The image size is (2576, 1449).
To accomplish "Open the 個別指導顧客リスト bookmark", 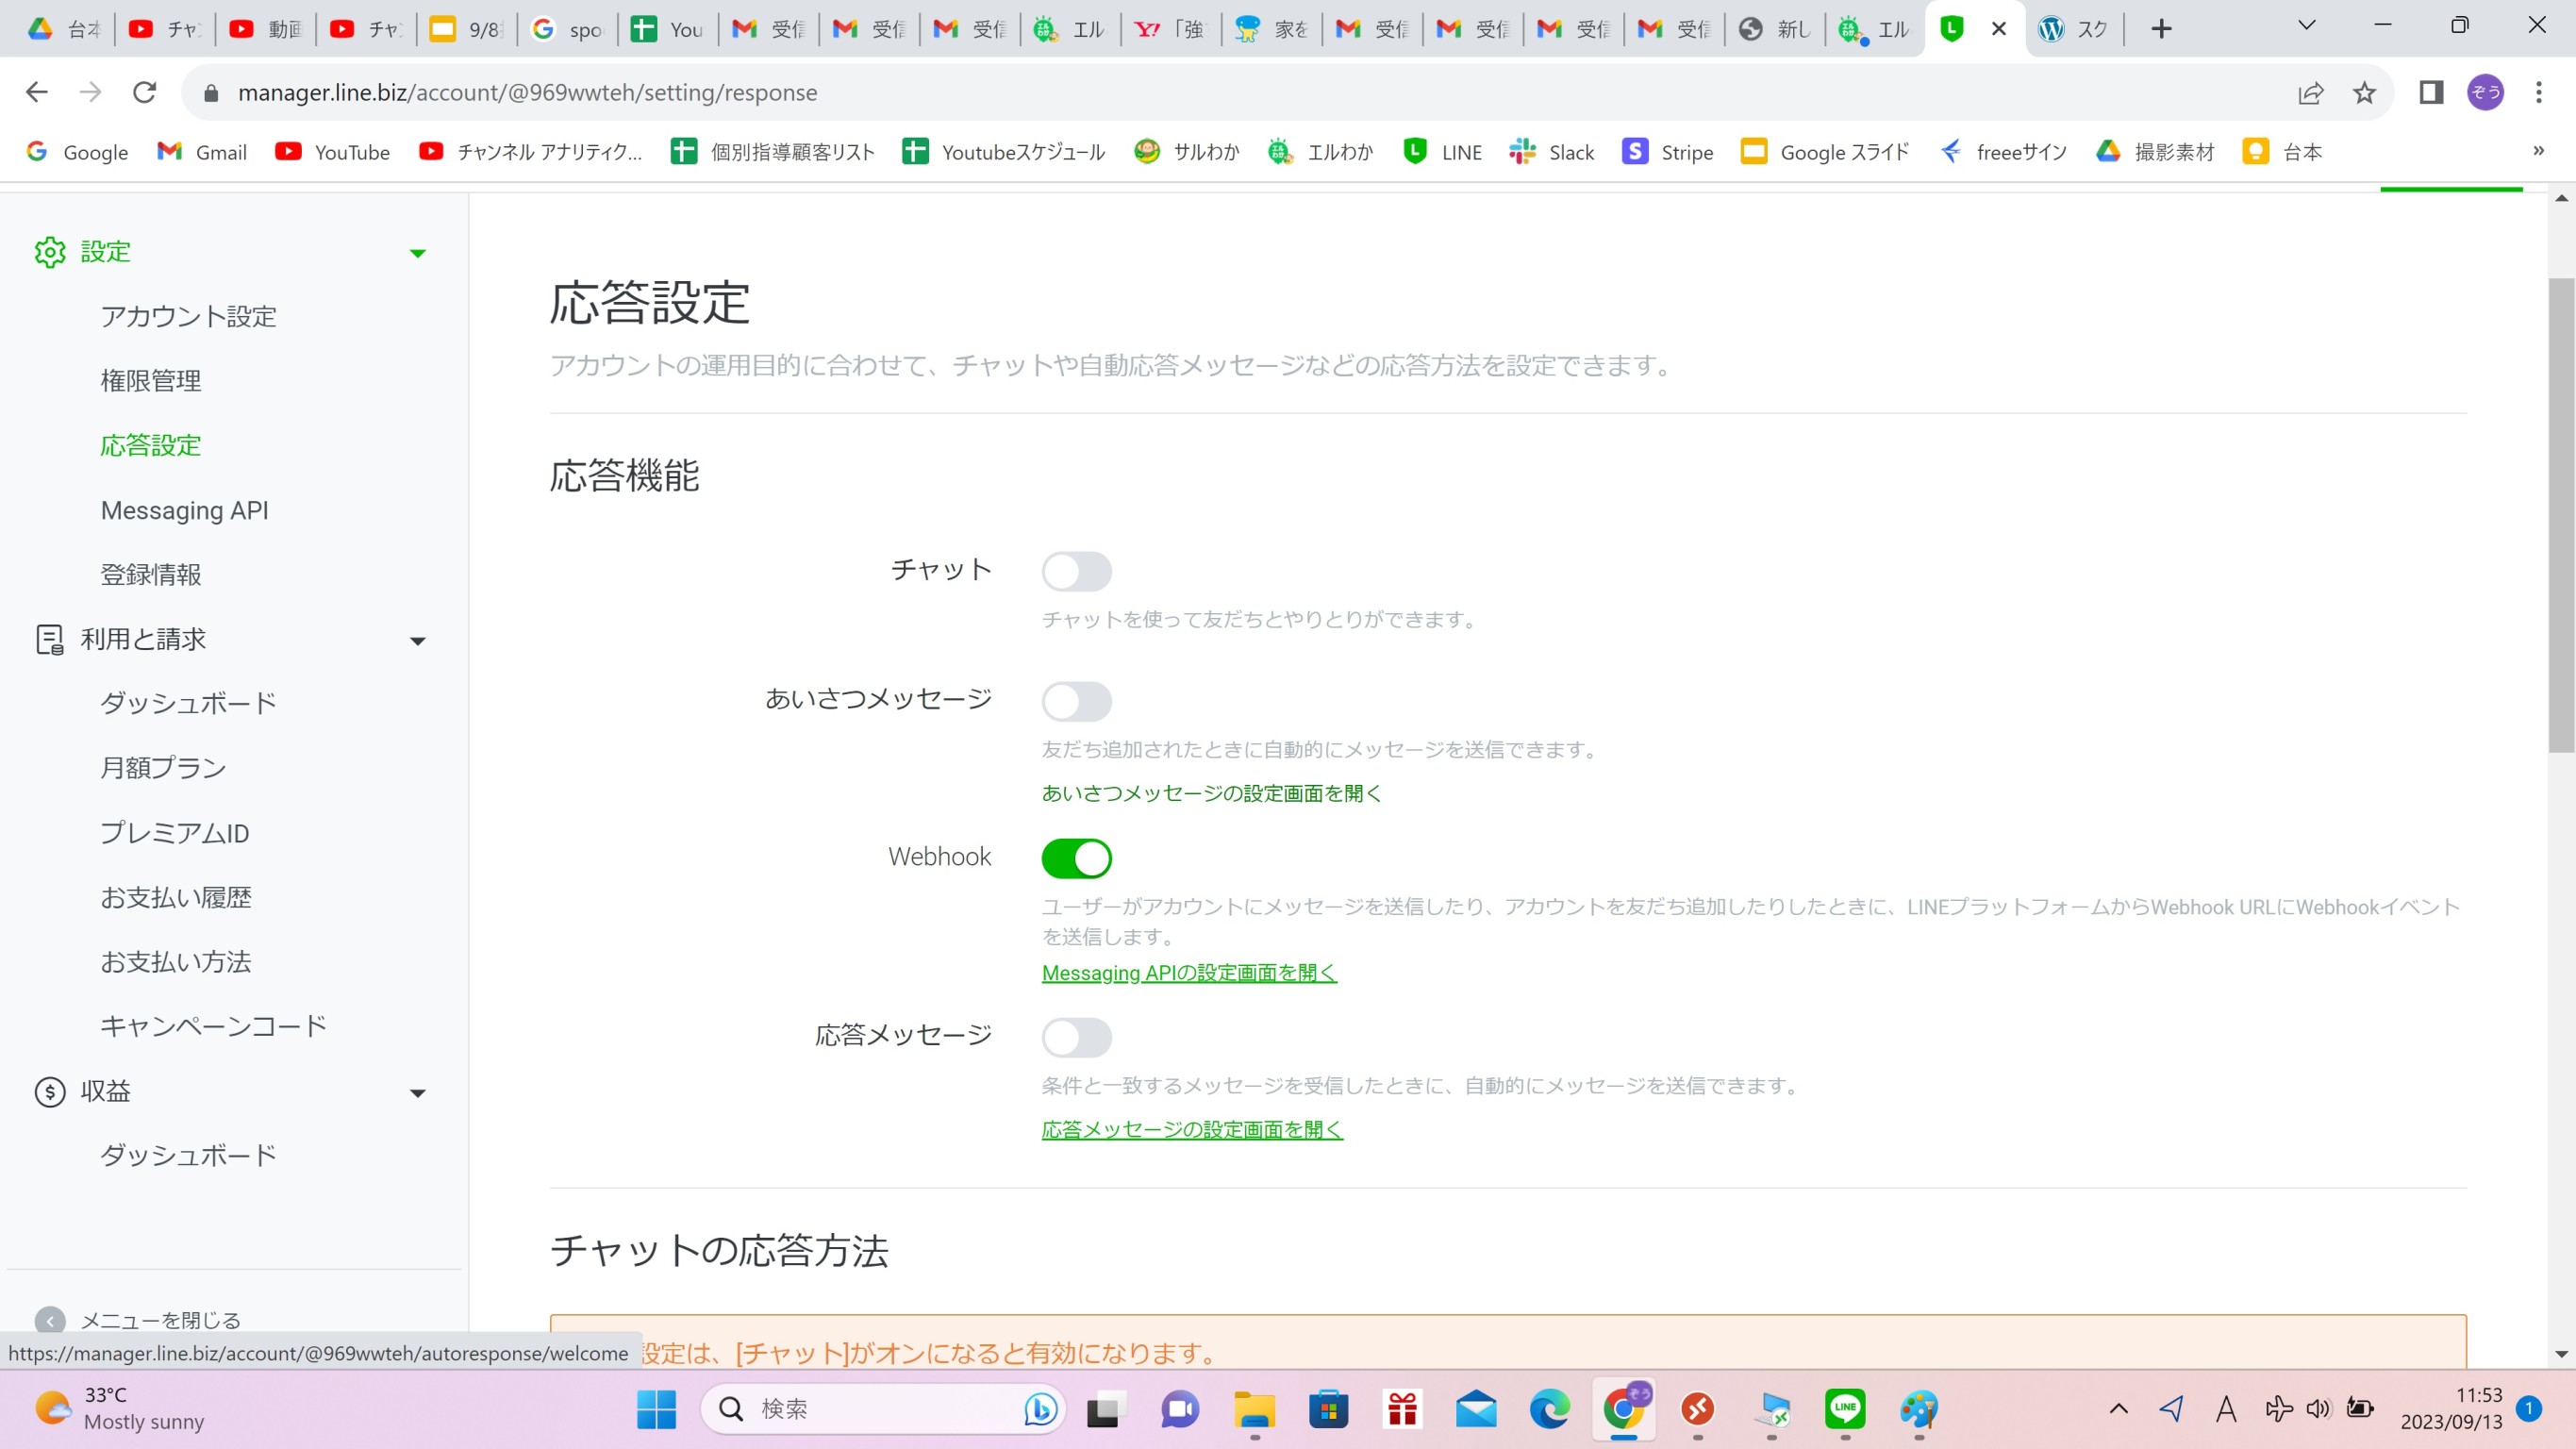I will pyautogui.click(x=773, y=152).
